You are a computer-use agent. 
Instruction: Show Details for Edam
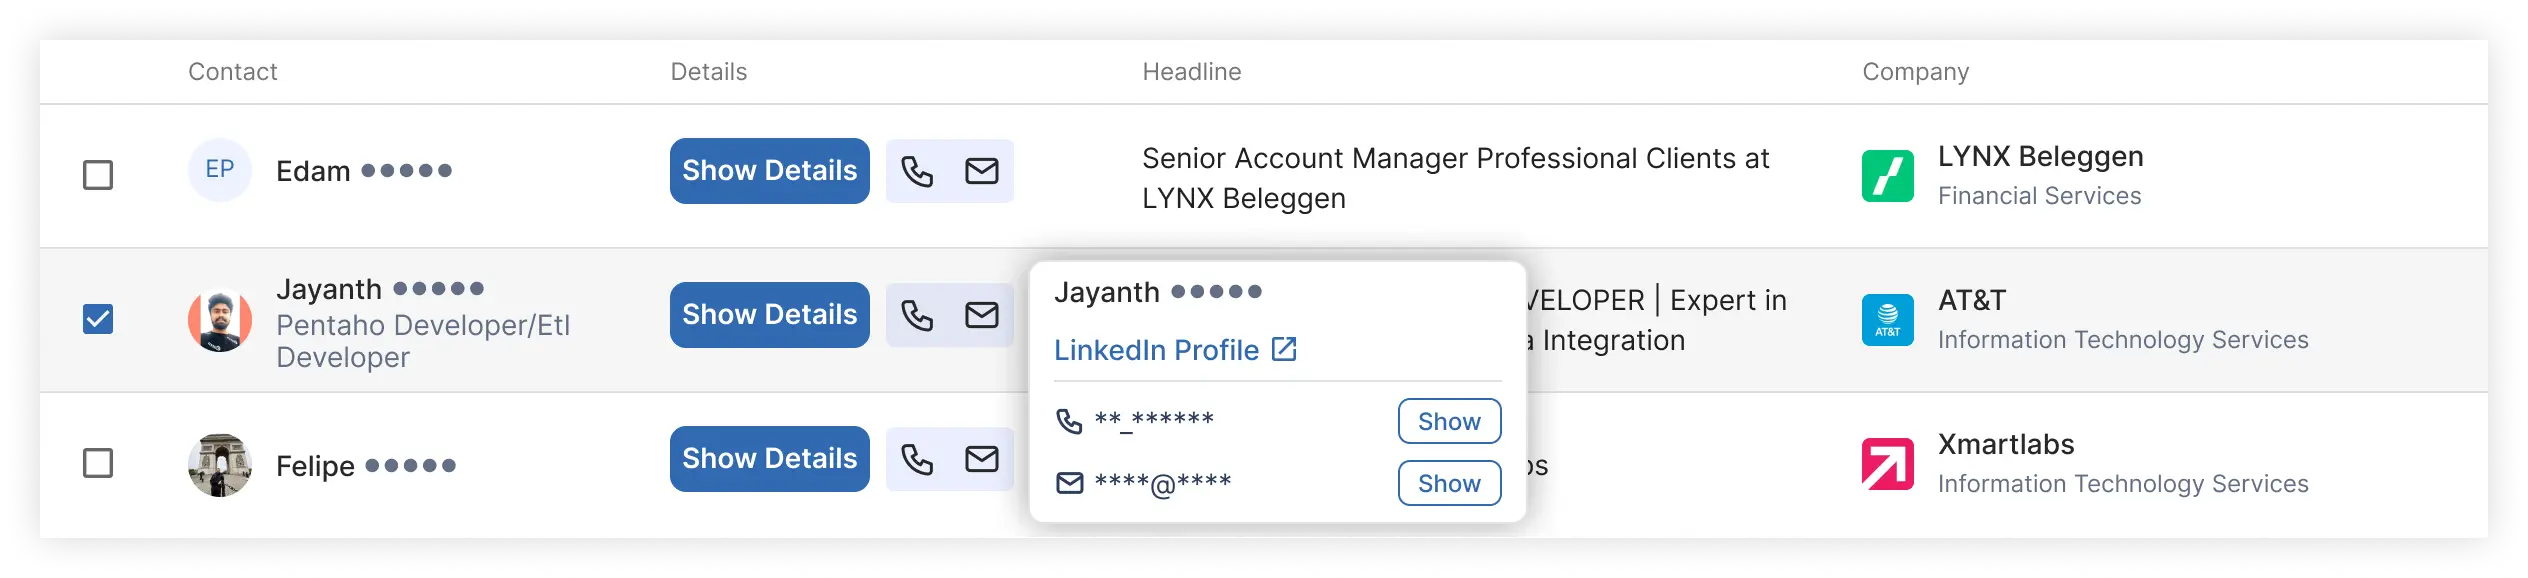[x=769, y=171]
